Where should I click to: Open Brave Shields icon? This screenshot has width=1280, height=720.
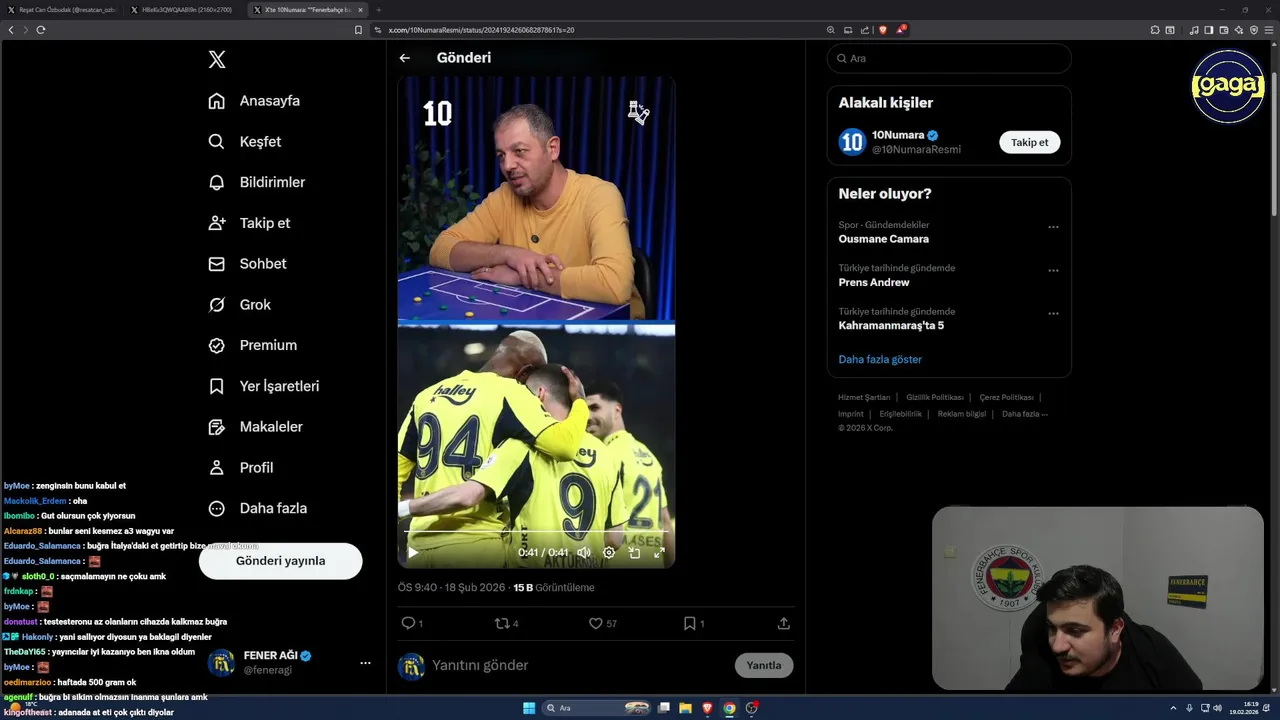point(883,30)
